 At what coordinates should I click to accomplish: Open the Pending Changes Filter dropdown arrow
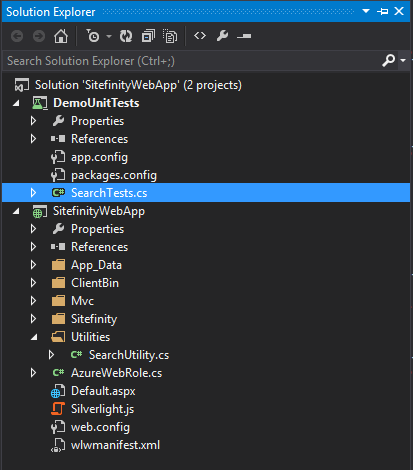109,36
